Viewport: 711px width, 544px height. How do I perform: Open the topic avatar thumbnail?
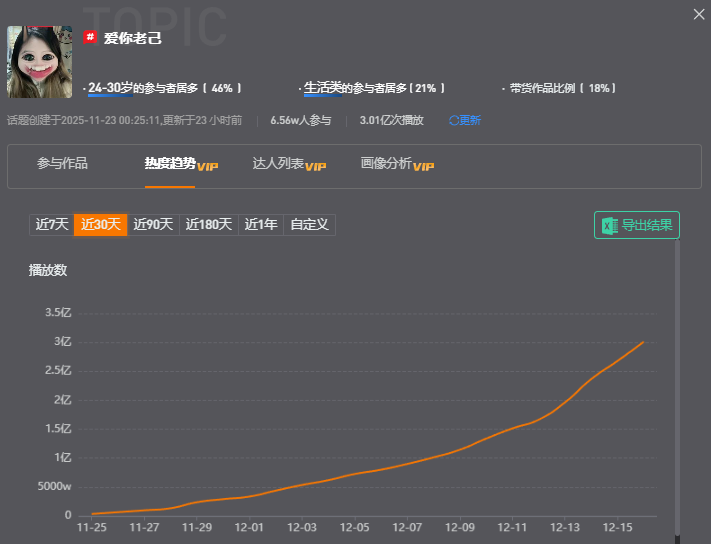(40, 62)
